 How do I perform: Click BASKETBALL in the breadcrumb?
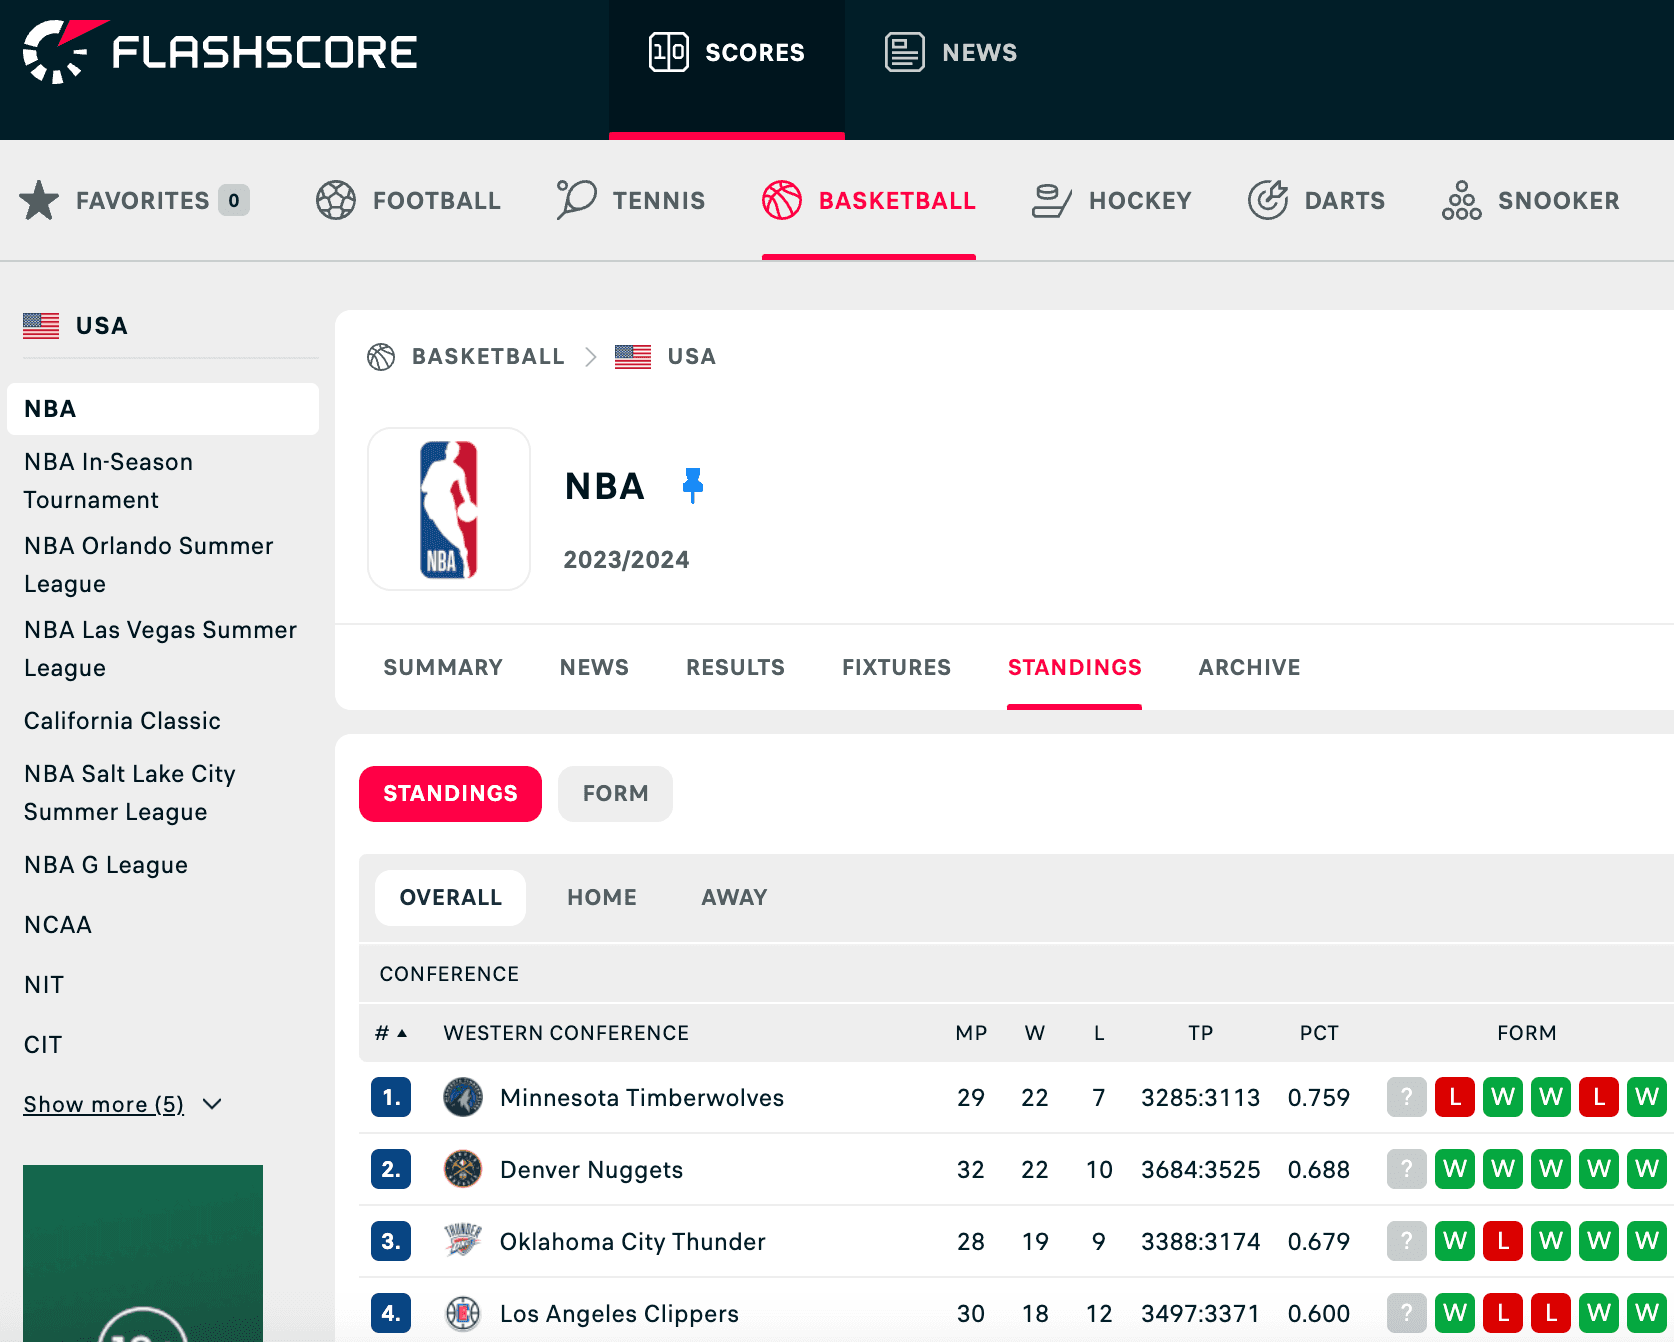[488, 357]
